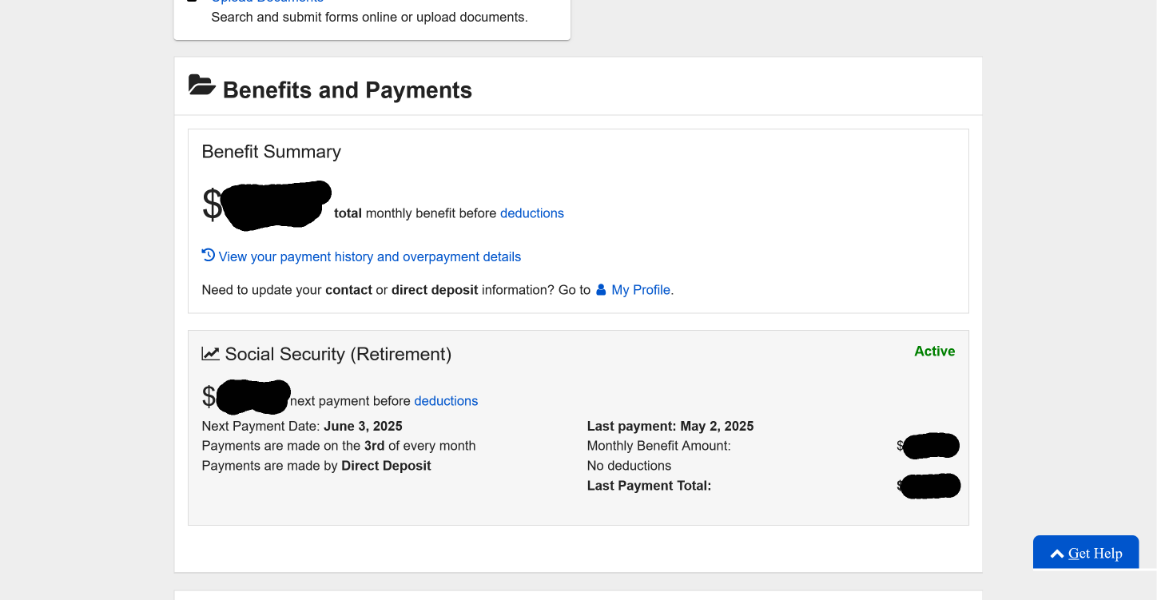The width and height of the screenshot is (1157, 600).
Task: Click the open folder icon beside Benefits and Payments
Action: tap(201, 85)
